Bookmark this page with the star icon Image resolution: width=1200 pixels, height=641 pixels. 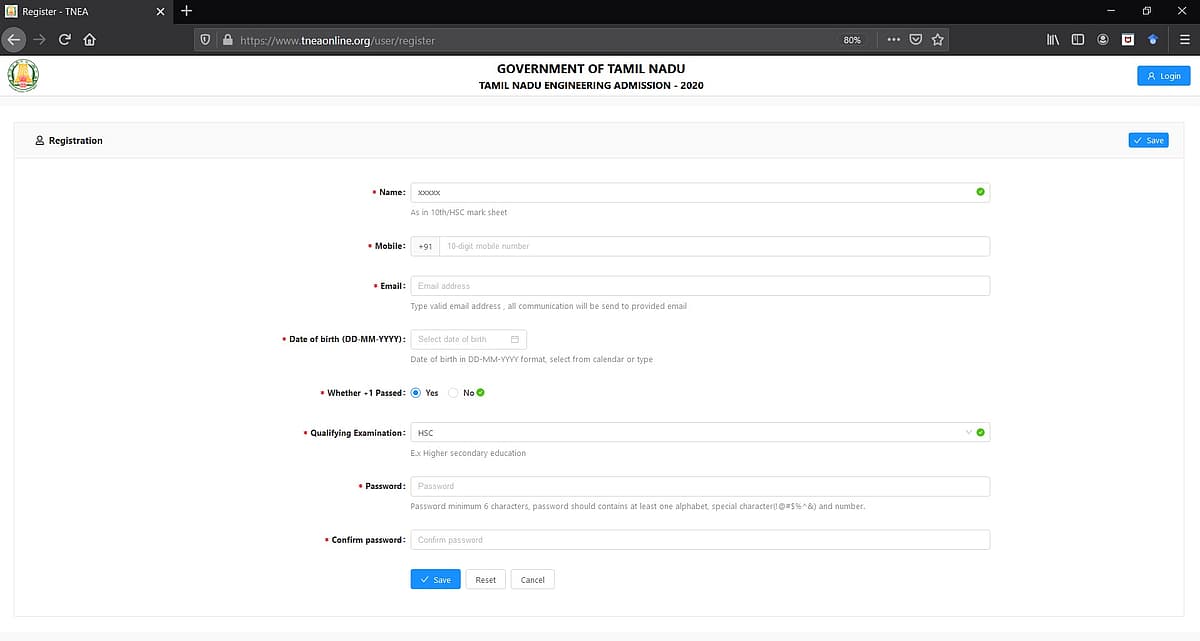[x=937, y=40]
